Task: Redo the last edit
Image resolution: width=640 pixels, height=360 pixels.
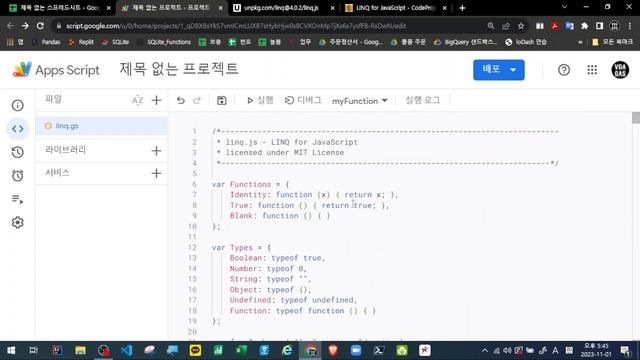Action: click(x=197, y=100)
